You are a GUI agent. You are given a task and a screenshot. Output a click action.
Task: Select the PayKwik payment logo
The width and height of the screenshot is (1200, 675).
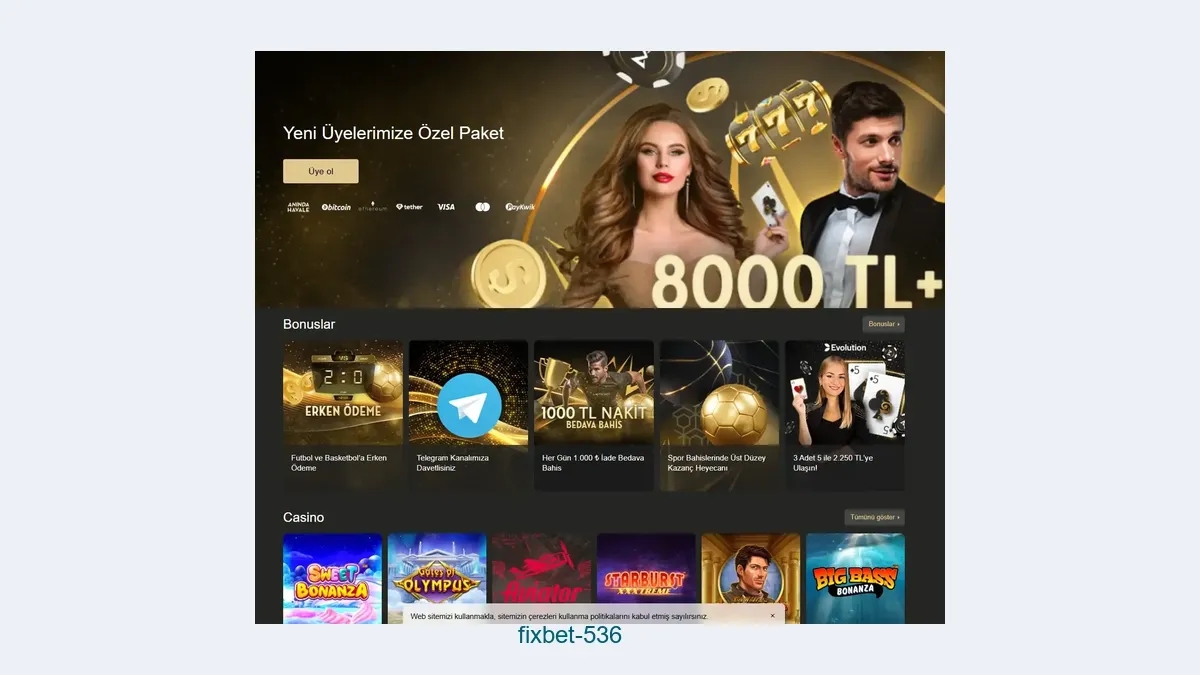[x=520, y=207]
